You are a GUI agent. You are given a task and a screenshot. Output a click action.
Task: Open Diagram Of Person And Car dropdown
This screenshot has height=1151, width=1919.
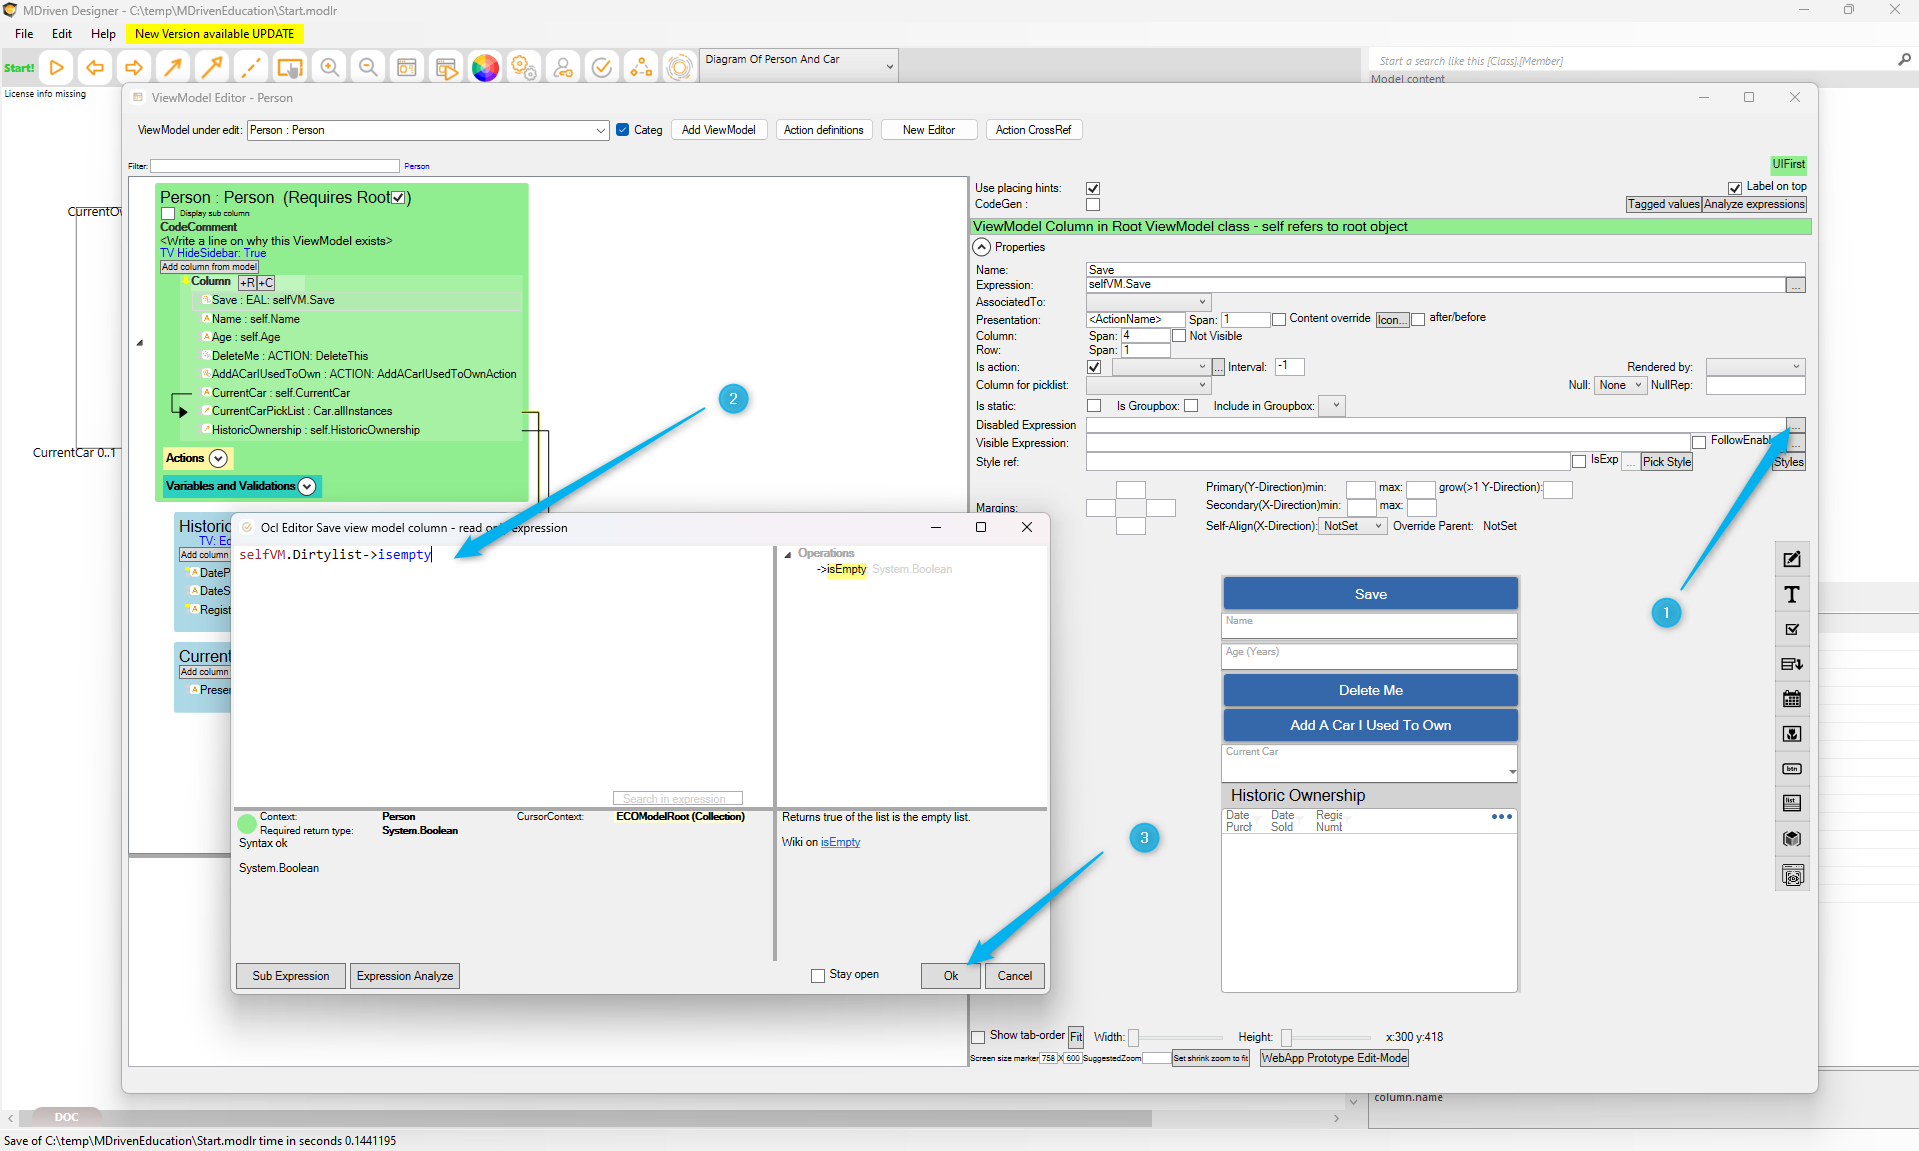click(889, 67)
